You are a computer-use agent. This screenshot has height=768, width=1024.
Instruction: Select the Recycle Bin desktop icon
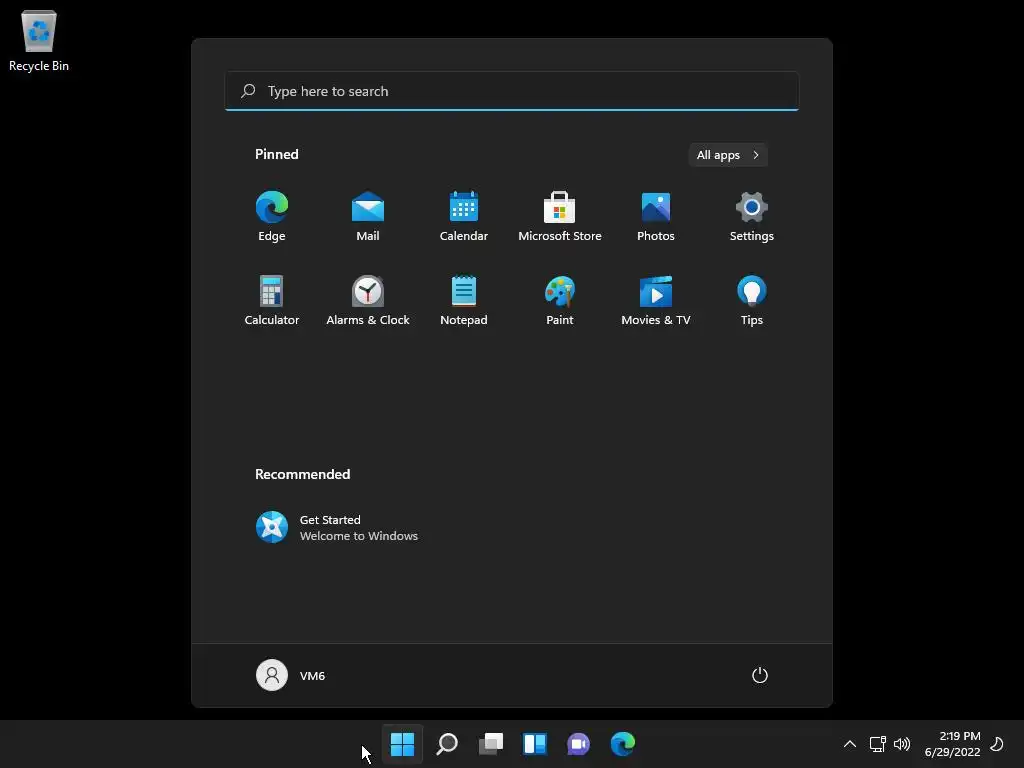(39, 40)
